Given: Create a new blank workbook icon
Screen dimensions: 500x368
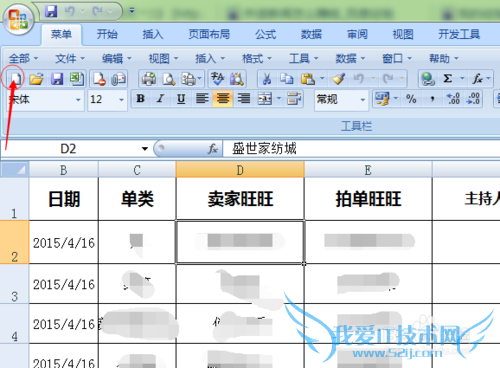Looking at the screenshot, I should pos(16,79).
